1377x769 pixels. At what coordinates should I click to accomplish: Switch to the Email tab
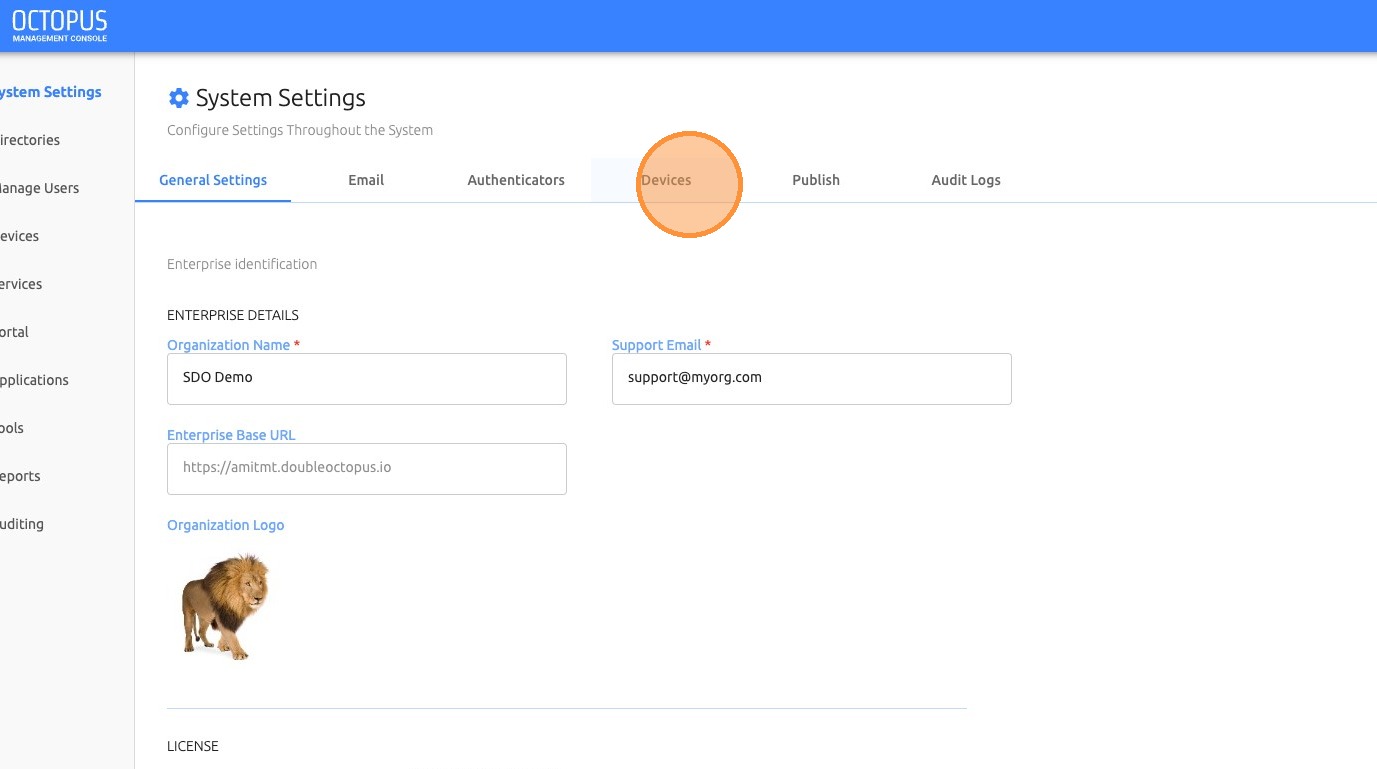pyautogui.click(x=366, y=180)
